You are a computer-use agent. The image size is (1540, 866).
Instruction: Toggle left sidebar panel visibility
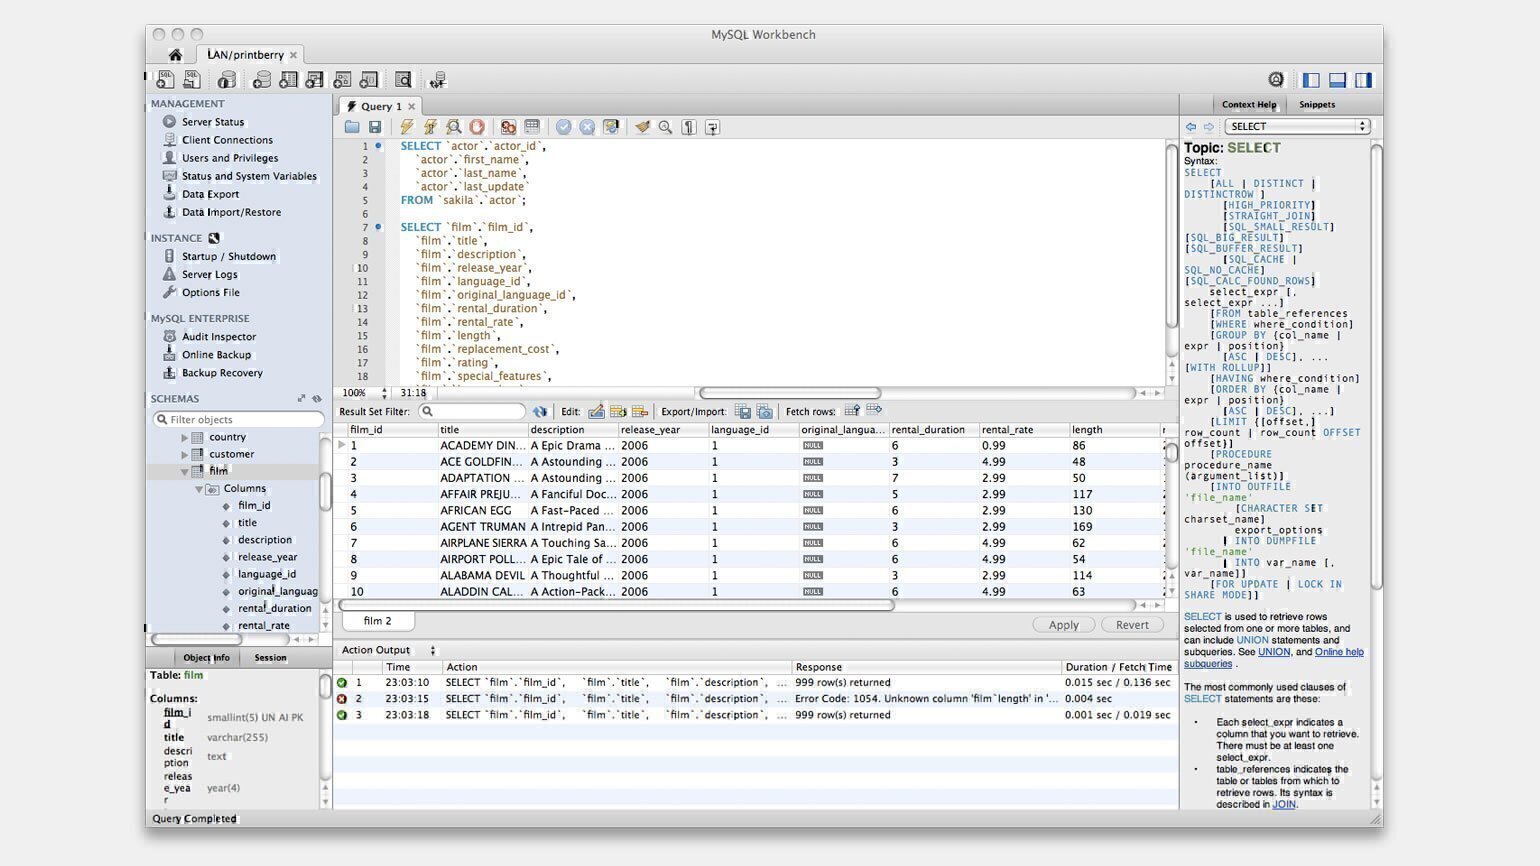point(1311,80)
